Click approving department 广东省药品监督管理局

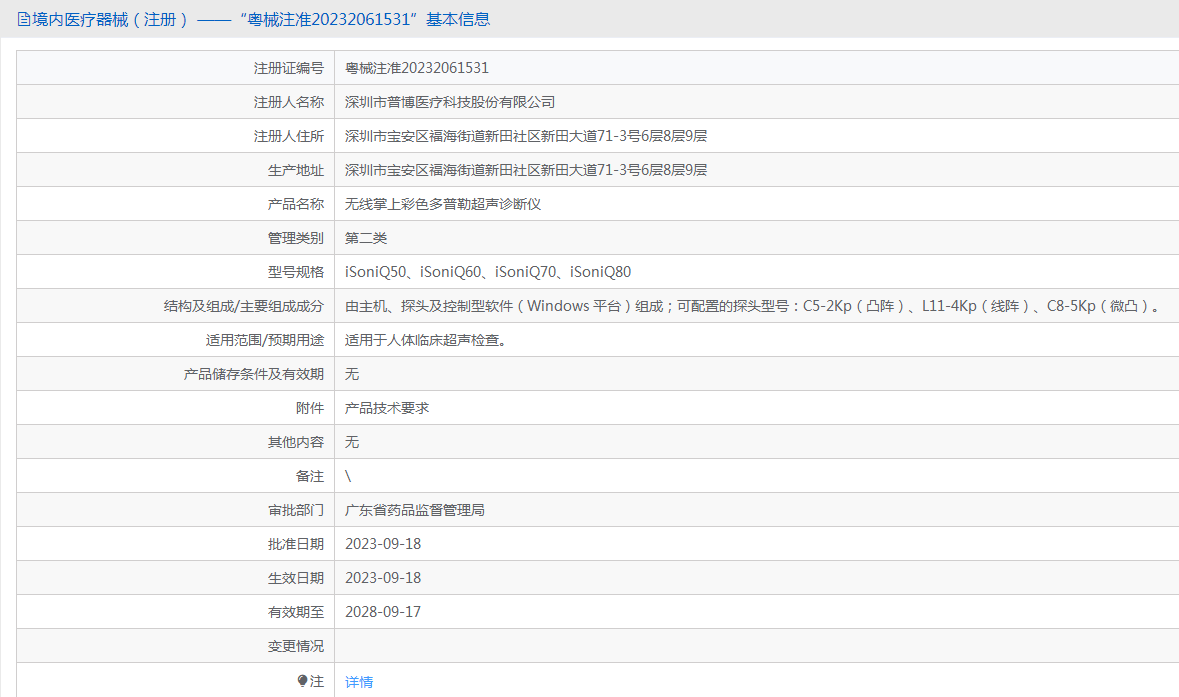(415, 510)
